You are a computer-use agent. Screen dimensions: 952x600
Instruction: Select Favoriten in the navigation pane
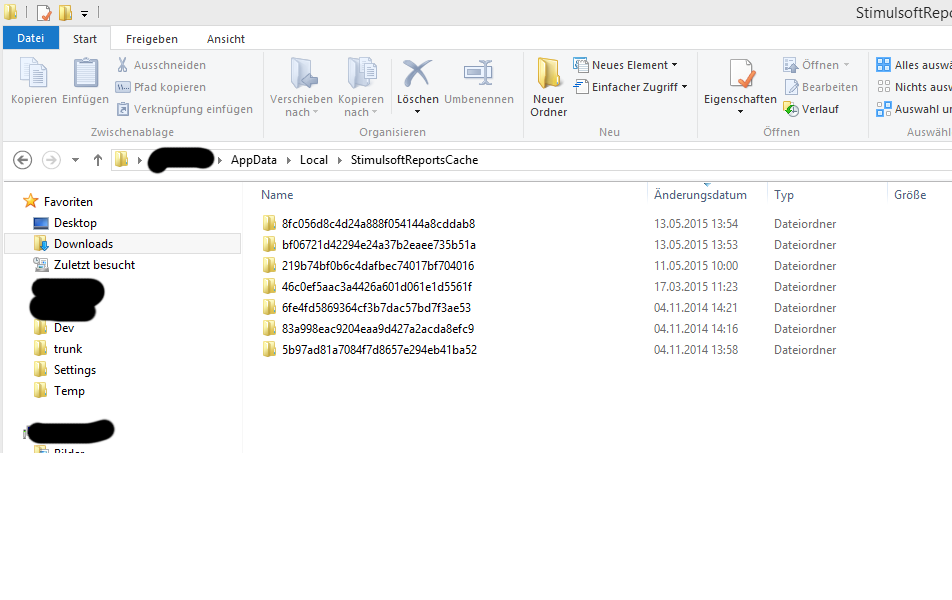(68, 202)
